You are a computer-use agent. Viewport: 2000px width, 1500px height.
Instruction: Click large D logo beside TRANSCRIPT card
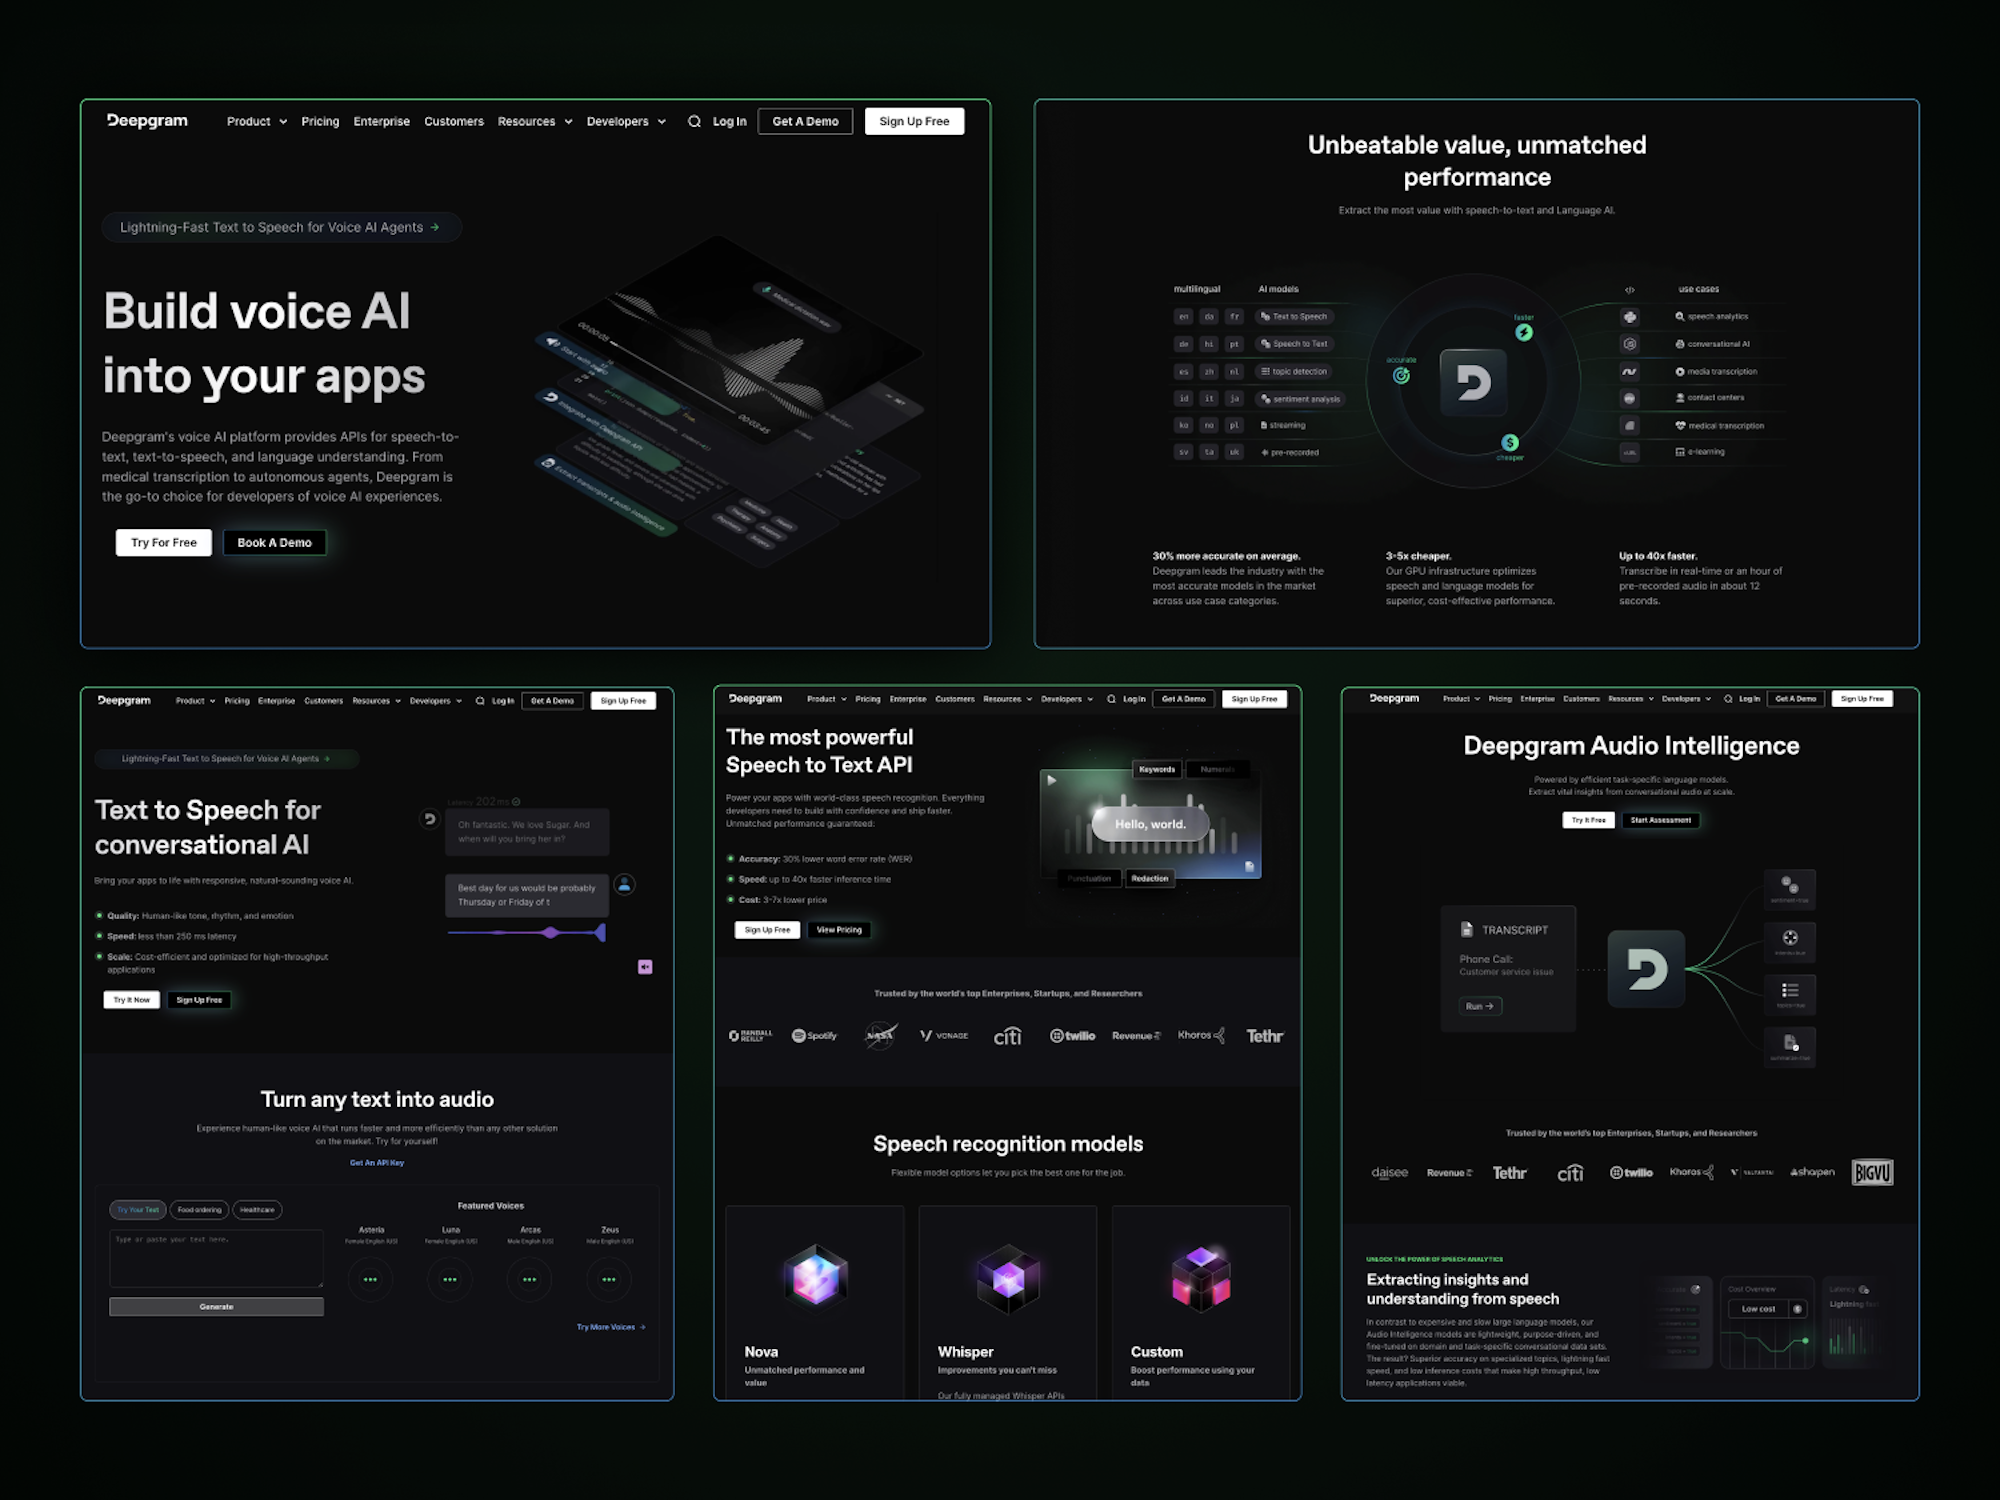click(x=1646, y=969)
